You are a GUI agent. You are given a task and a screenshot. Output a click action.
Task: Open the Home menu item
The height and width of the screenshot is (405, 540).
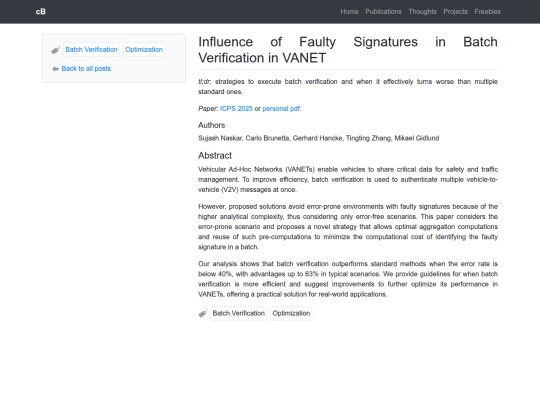click(x=349, y=12)
